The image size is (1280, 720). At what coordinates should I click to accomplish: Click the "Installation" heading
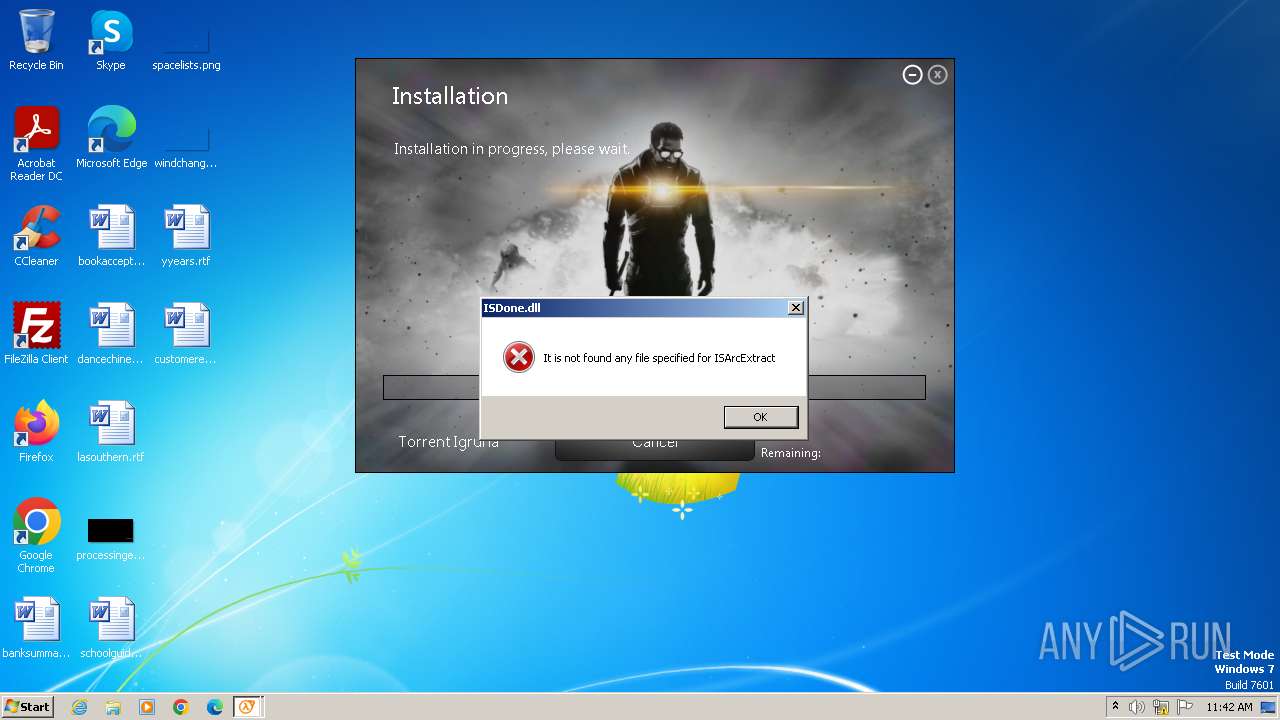[x=450, y=96]
